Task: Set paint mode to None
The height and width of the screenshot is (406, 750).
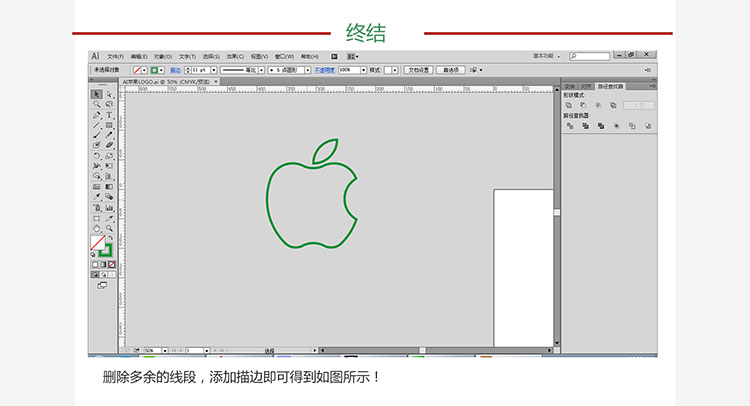Action: 111,264
